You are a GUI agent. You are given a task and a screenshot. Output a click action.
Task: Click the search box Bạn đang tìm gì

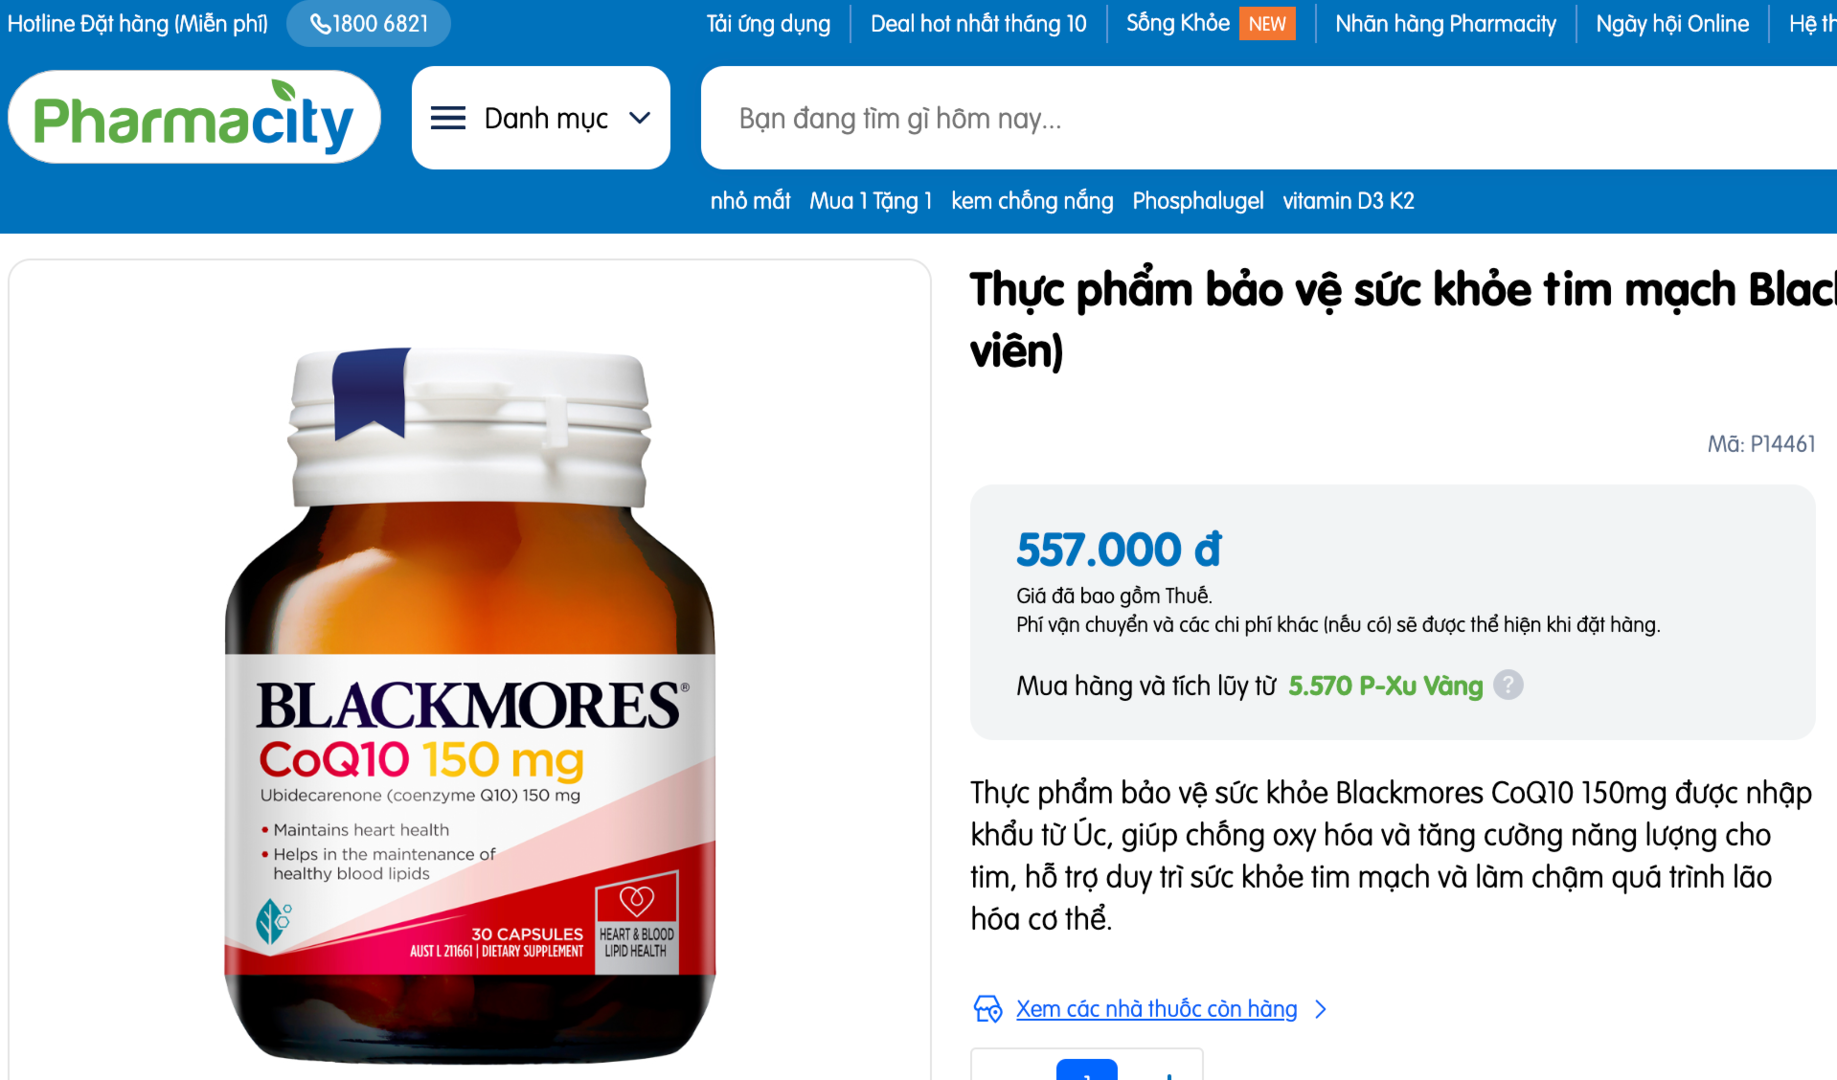(1269, 118)
